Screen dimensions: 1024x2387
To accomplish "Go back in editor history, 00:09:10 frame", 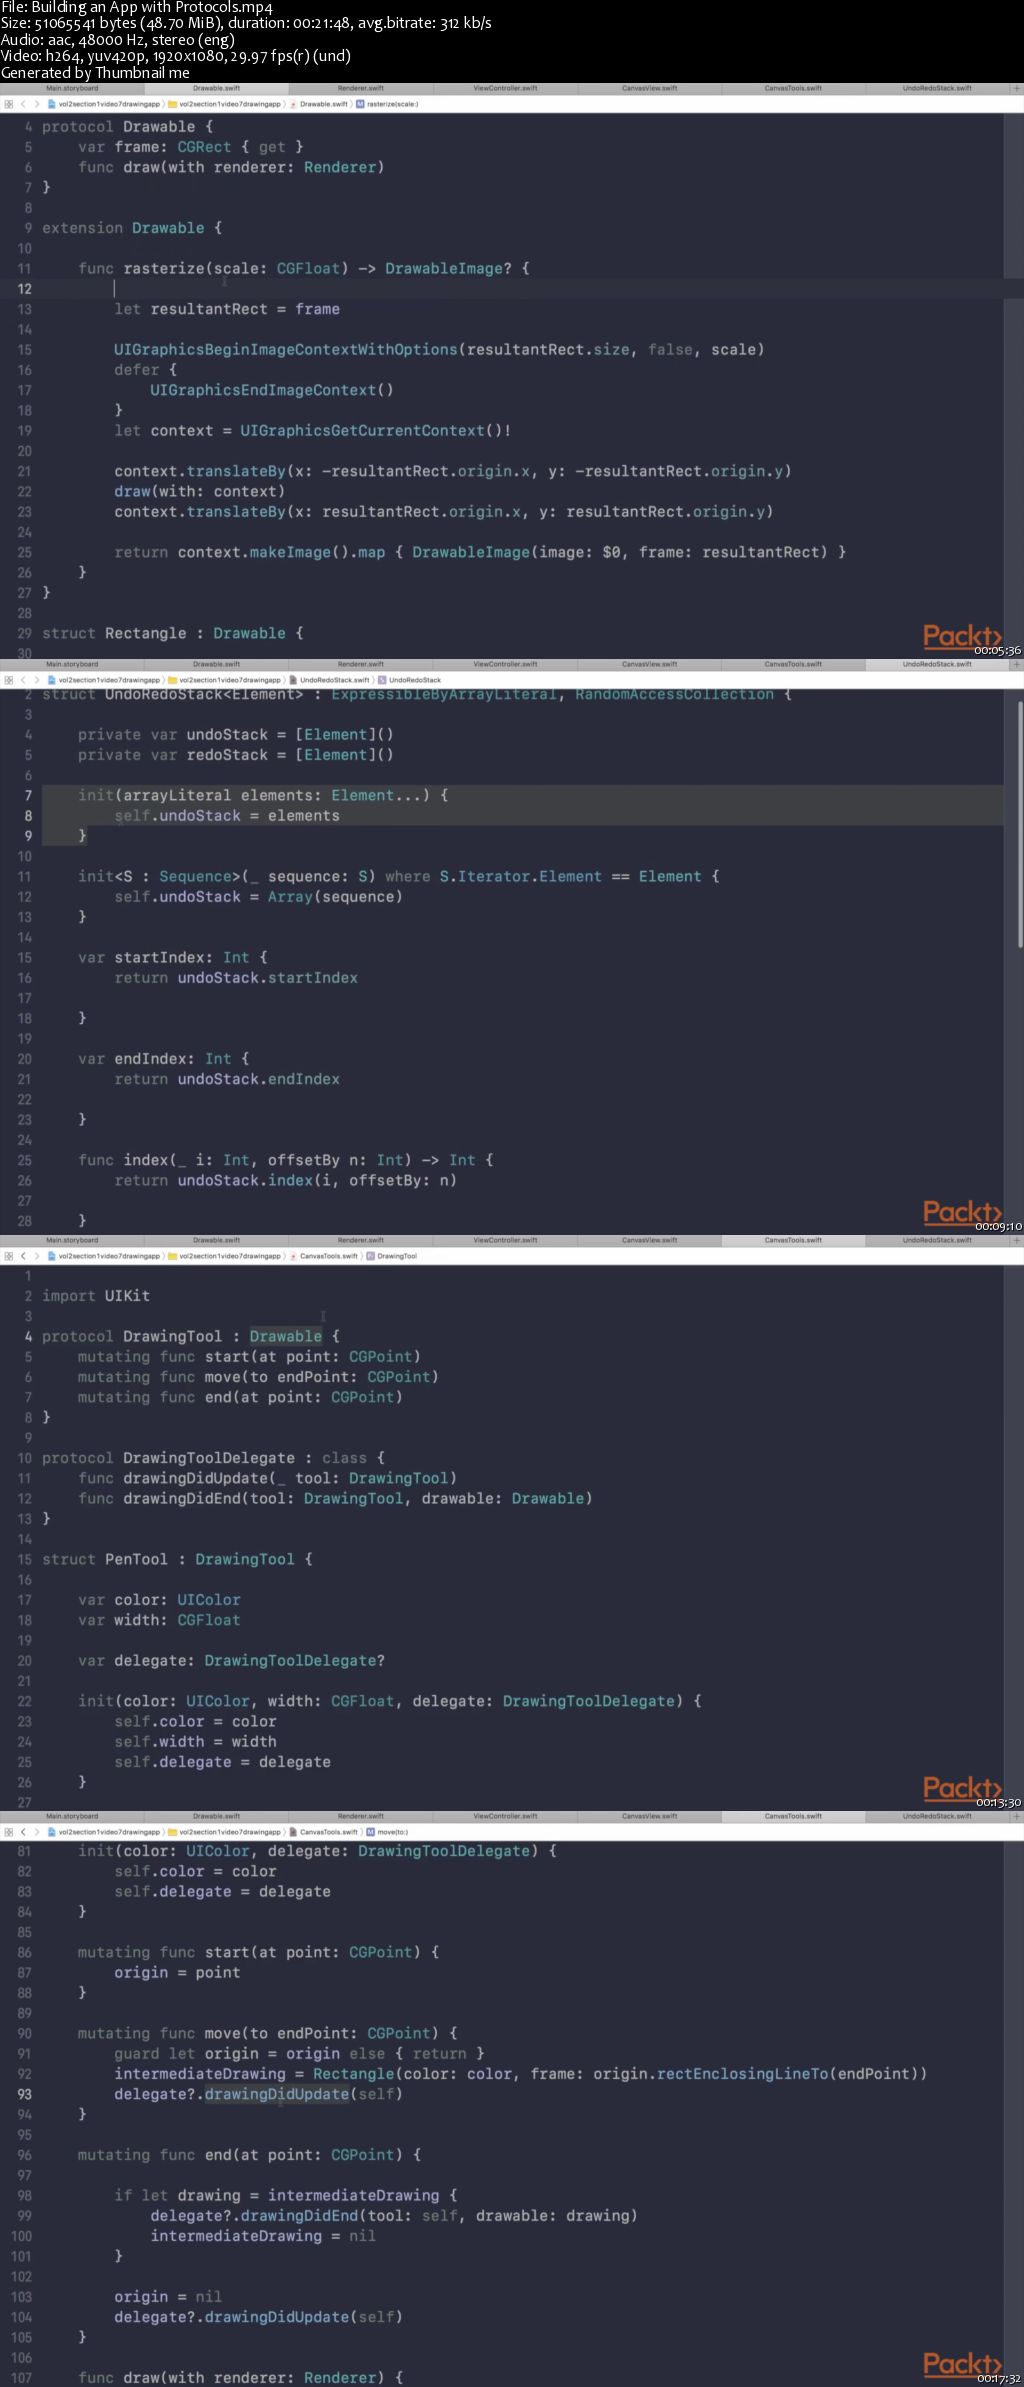I will [x=24, y=680].
